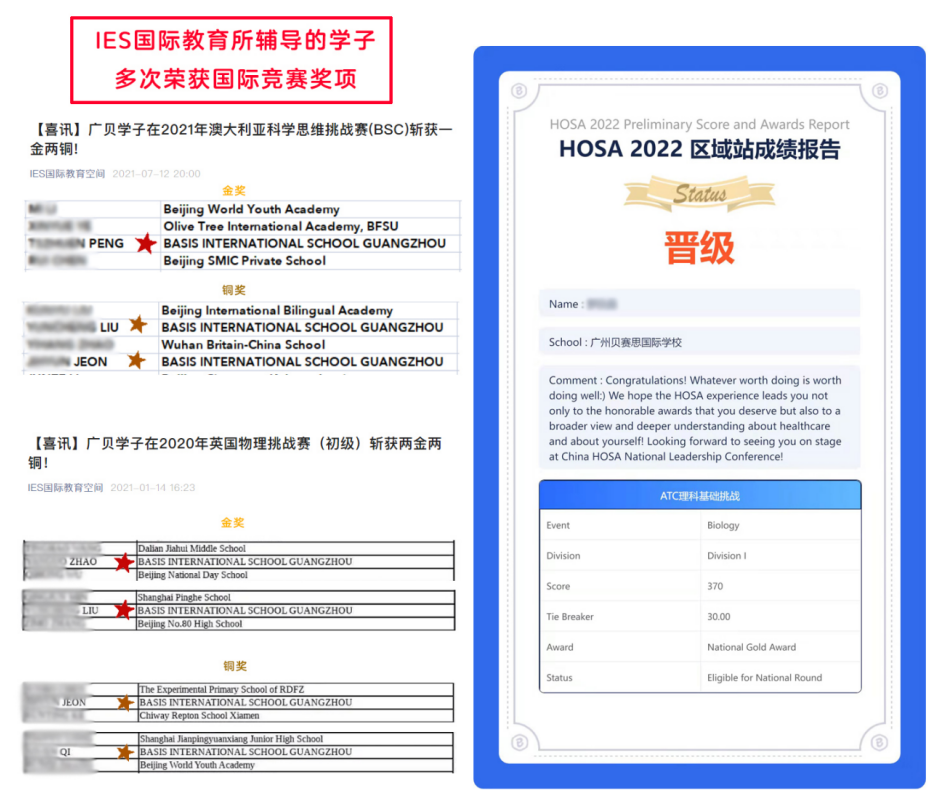The image size is (929, 794).
Task: Click IES国际教育空间 dated 2021-01-14
Action: tap(67, 488)
